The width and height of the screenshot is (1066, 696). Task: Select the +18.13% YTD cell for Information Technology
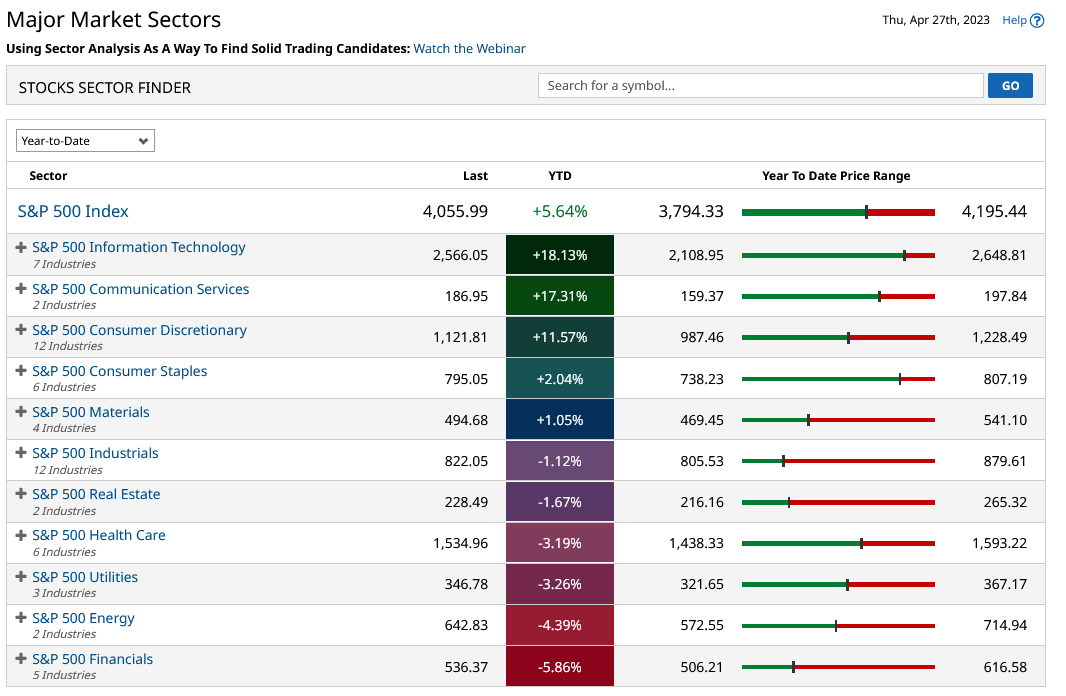pos(559,254)
